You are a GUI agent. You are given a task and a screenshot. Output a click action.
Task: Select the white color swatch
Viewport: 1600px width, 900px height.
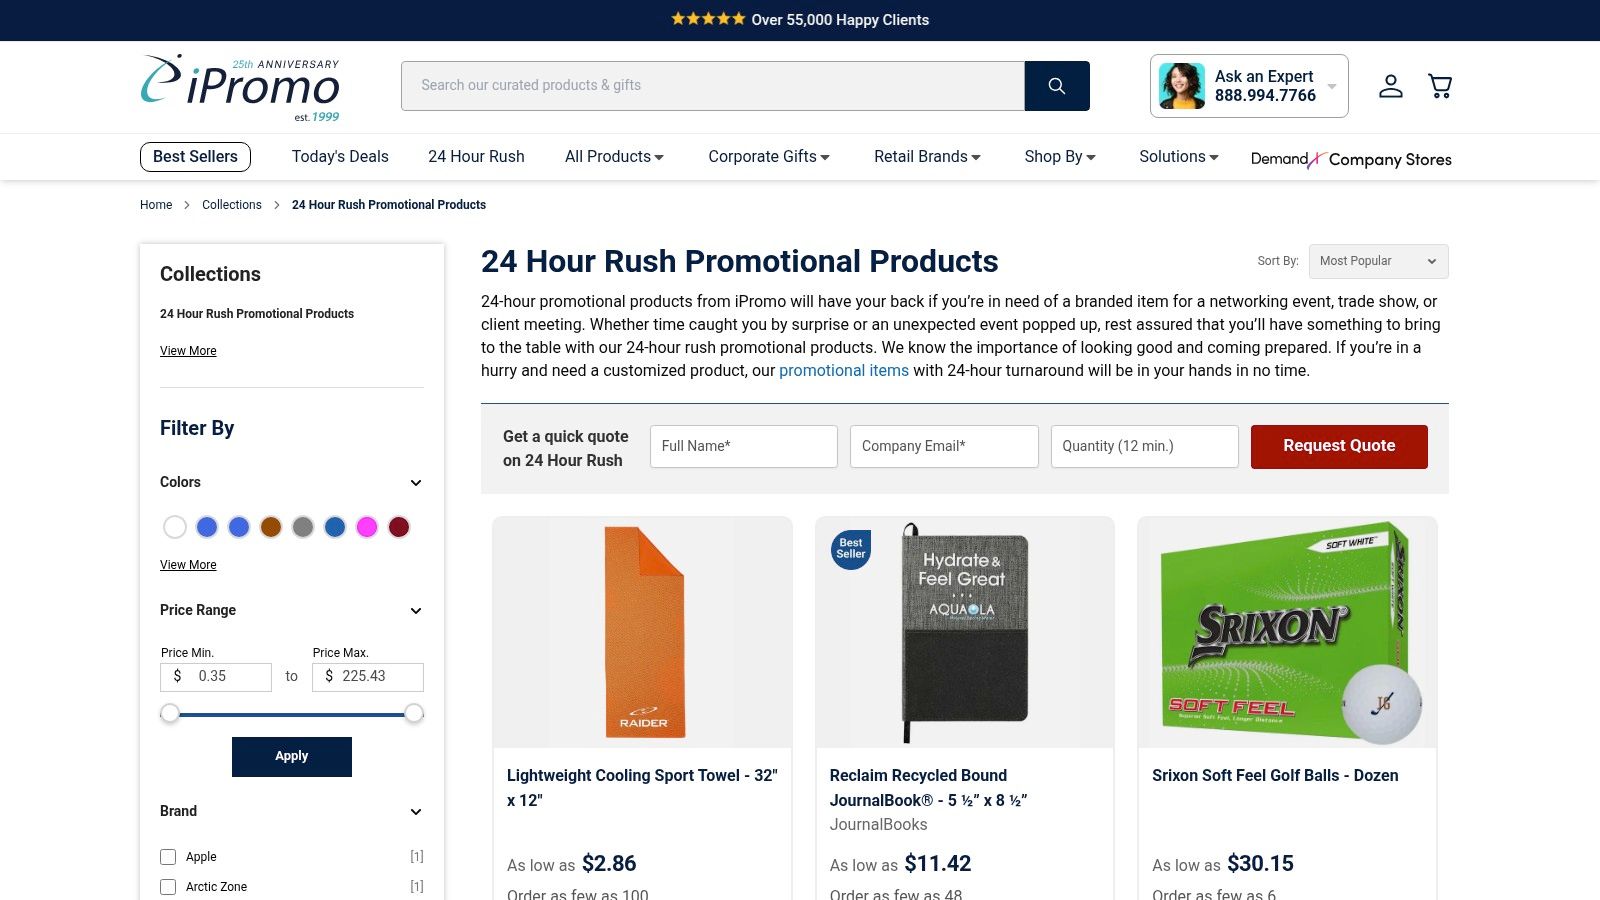click(175, 527)
